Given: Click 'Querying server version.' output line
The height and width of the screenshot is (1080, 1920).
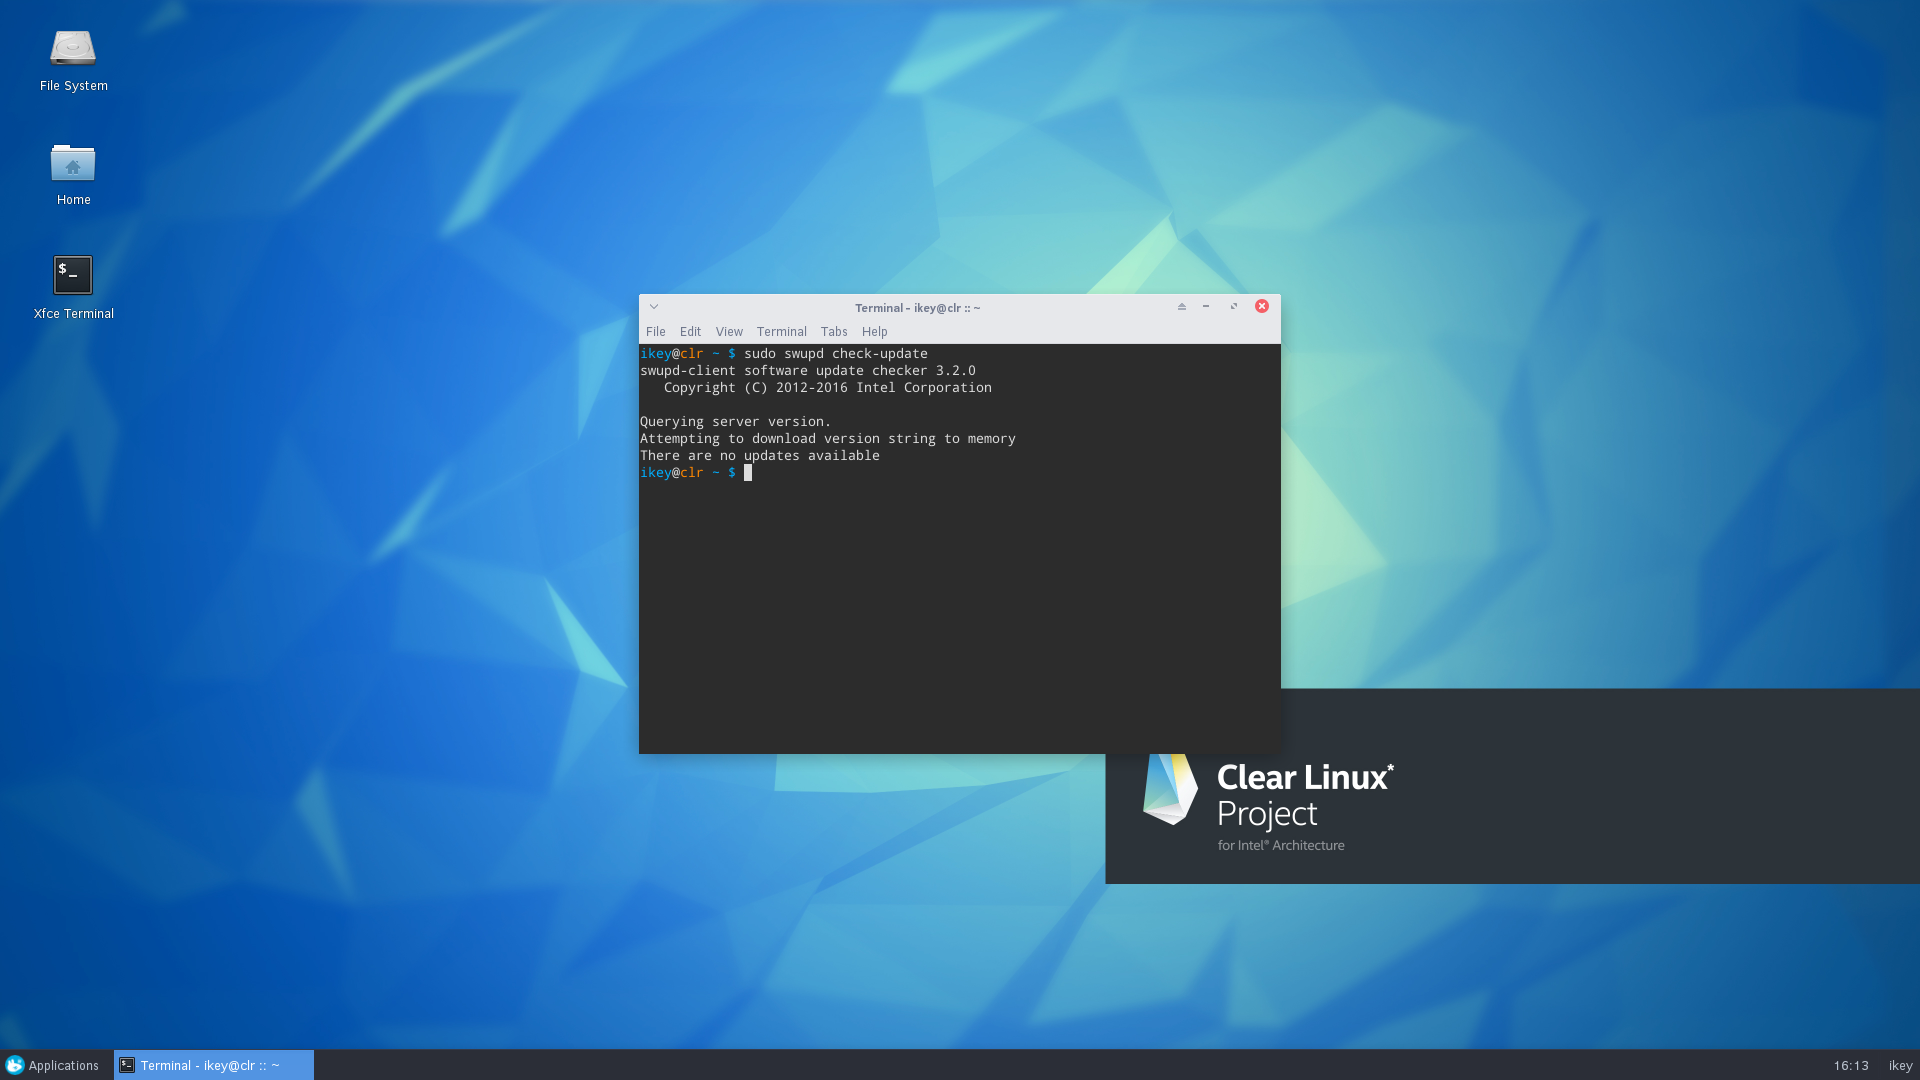Looking at the screenshot, I should tap(736, 422).
